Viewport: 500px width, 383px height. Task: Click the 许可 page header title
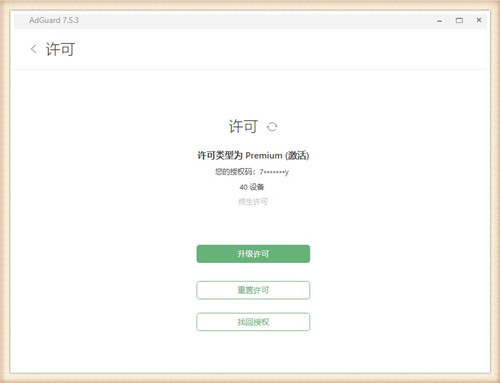[60, 49]
